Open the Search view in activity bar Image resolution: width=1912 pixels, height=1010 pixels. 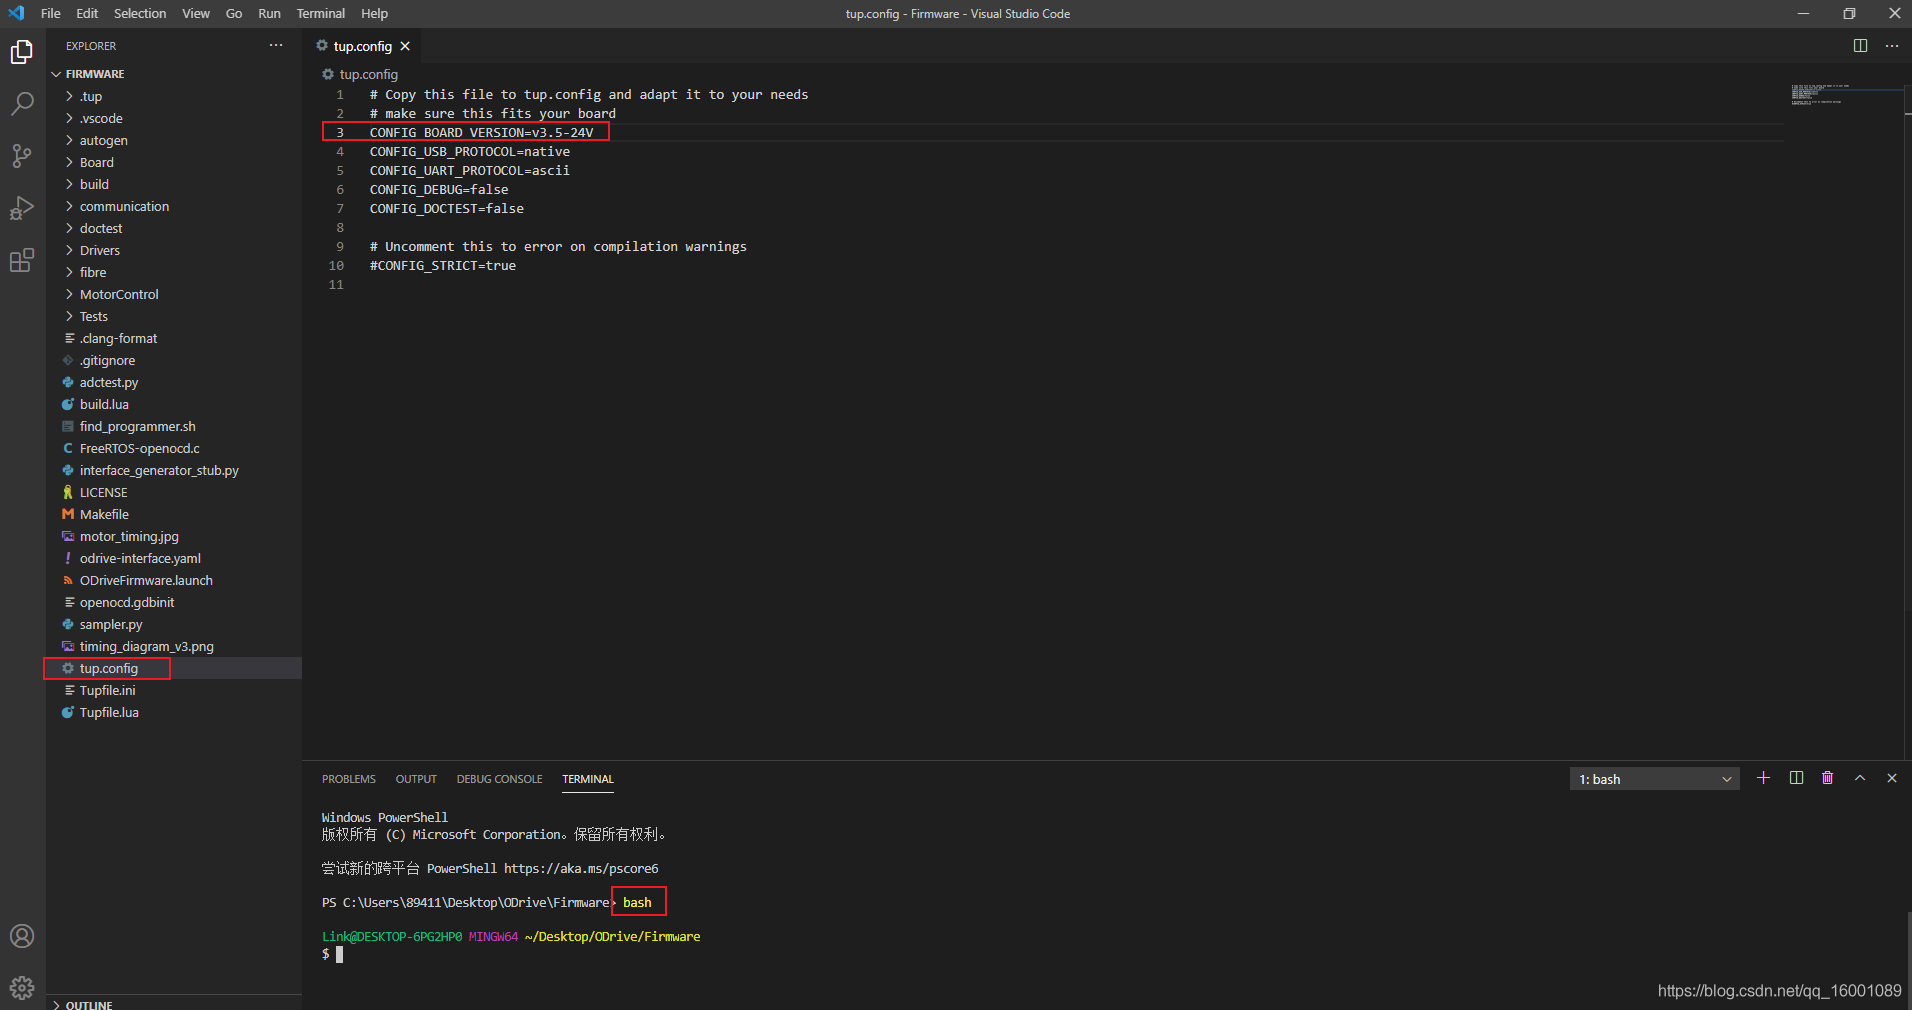(22, 104)
